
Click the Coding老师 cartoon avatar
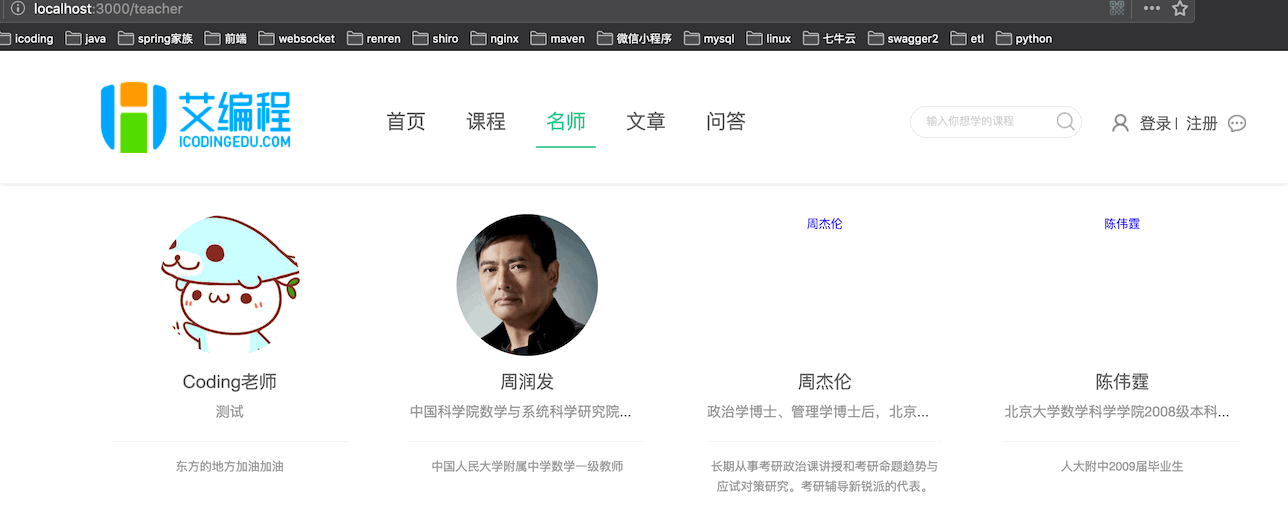(x=230, y=284)
